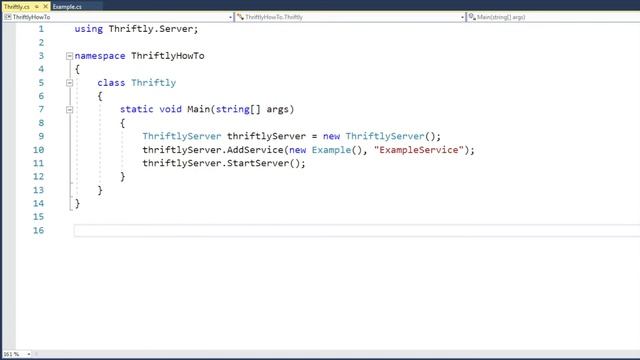640x360 pixels.
Task: Click "AddService" on line 10
Action: coord(255,150)
